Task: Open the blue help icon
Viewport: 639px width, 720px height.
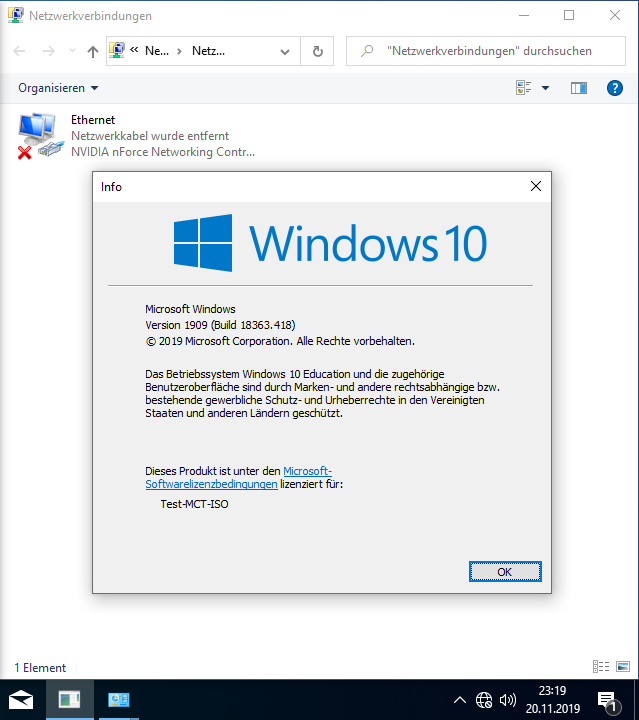Action: [x=615, y=88]
